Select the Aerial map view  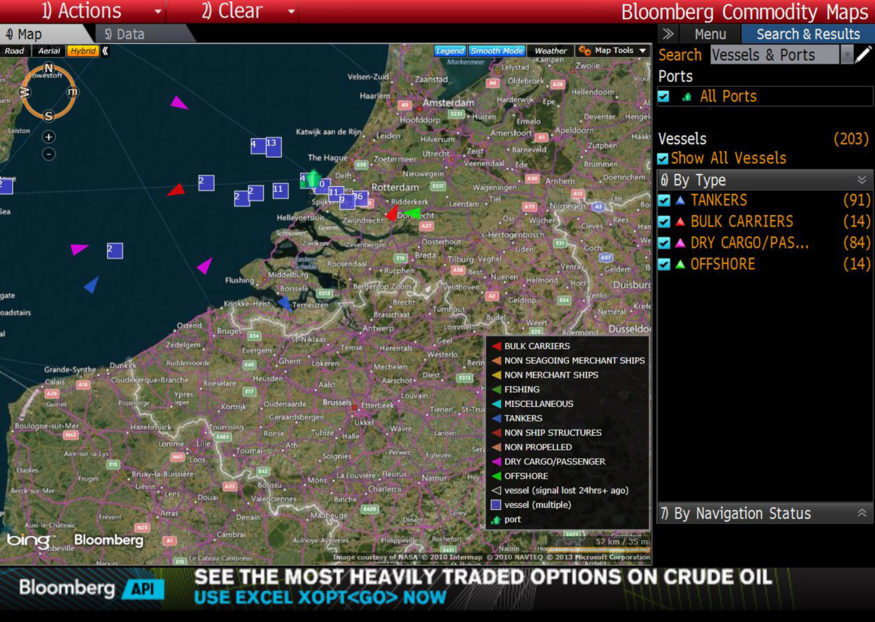pos(49,51)
